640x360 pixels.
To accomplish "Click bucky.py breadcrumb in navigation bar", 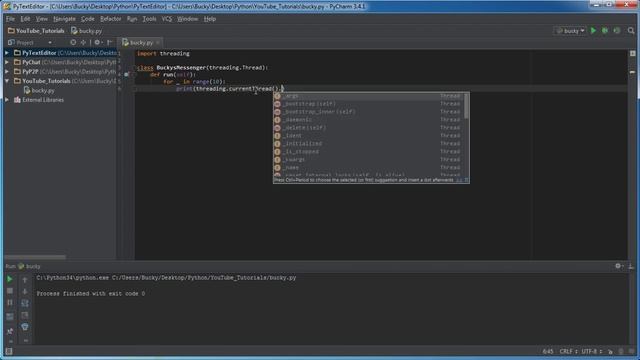I will [x=86, y=31].
